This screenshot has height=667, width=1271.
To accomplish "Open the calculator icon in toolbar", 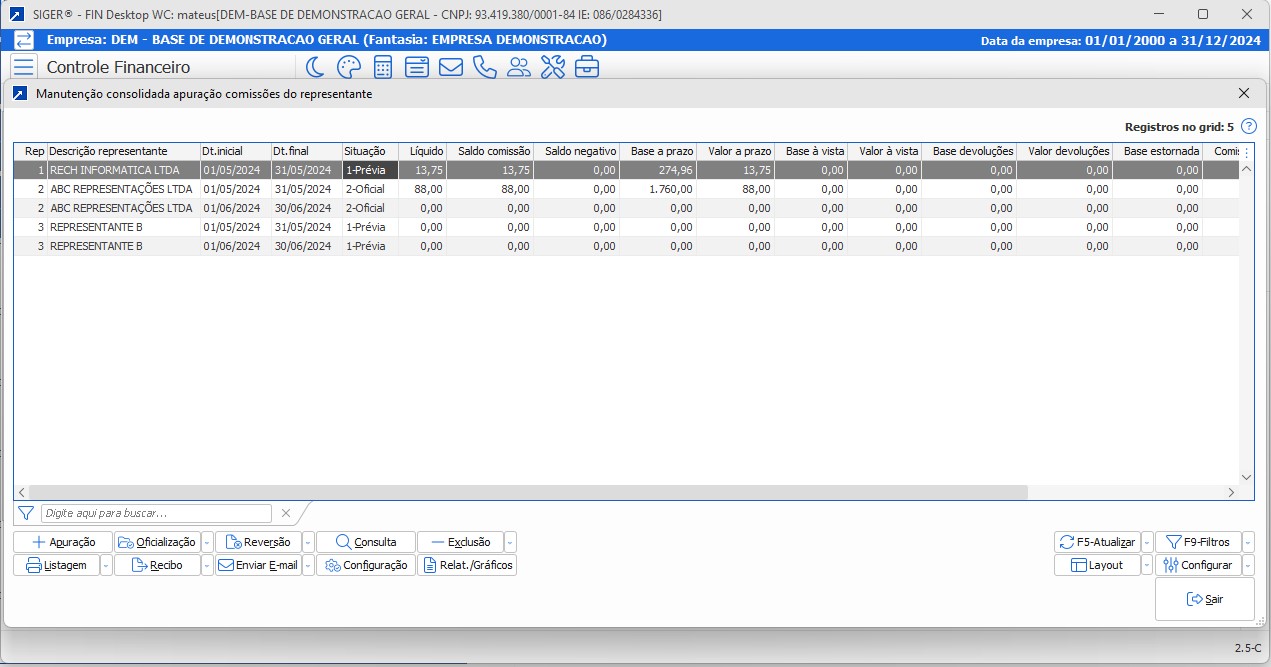I will tap(382, 67).
